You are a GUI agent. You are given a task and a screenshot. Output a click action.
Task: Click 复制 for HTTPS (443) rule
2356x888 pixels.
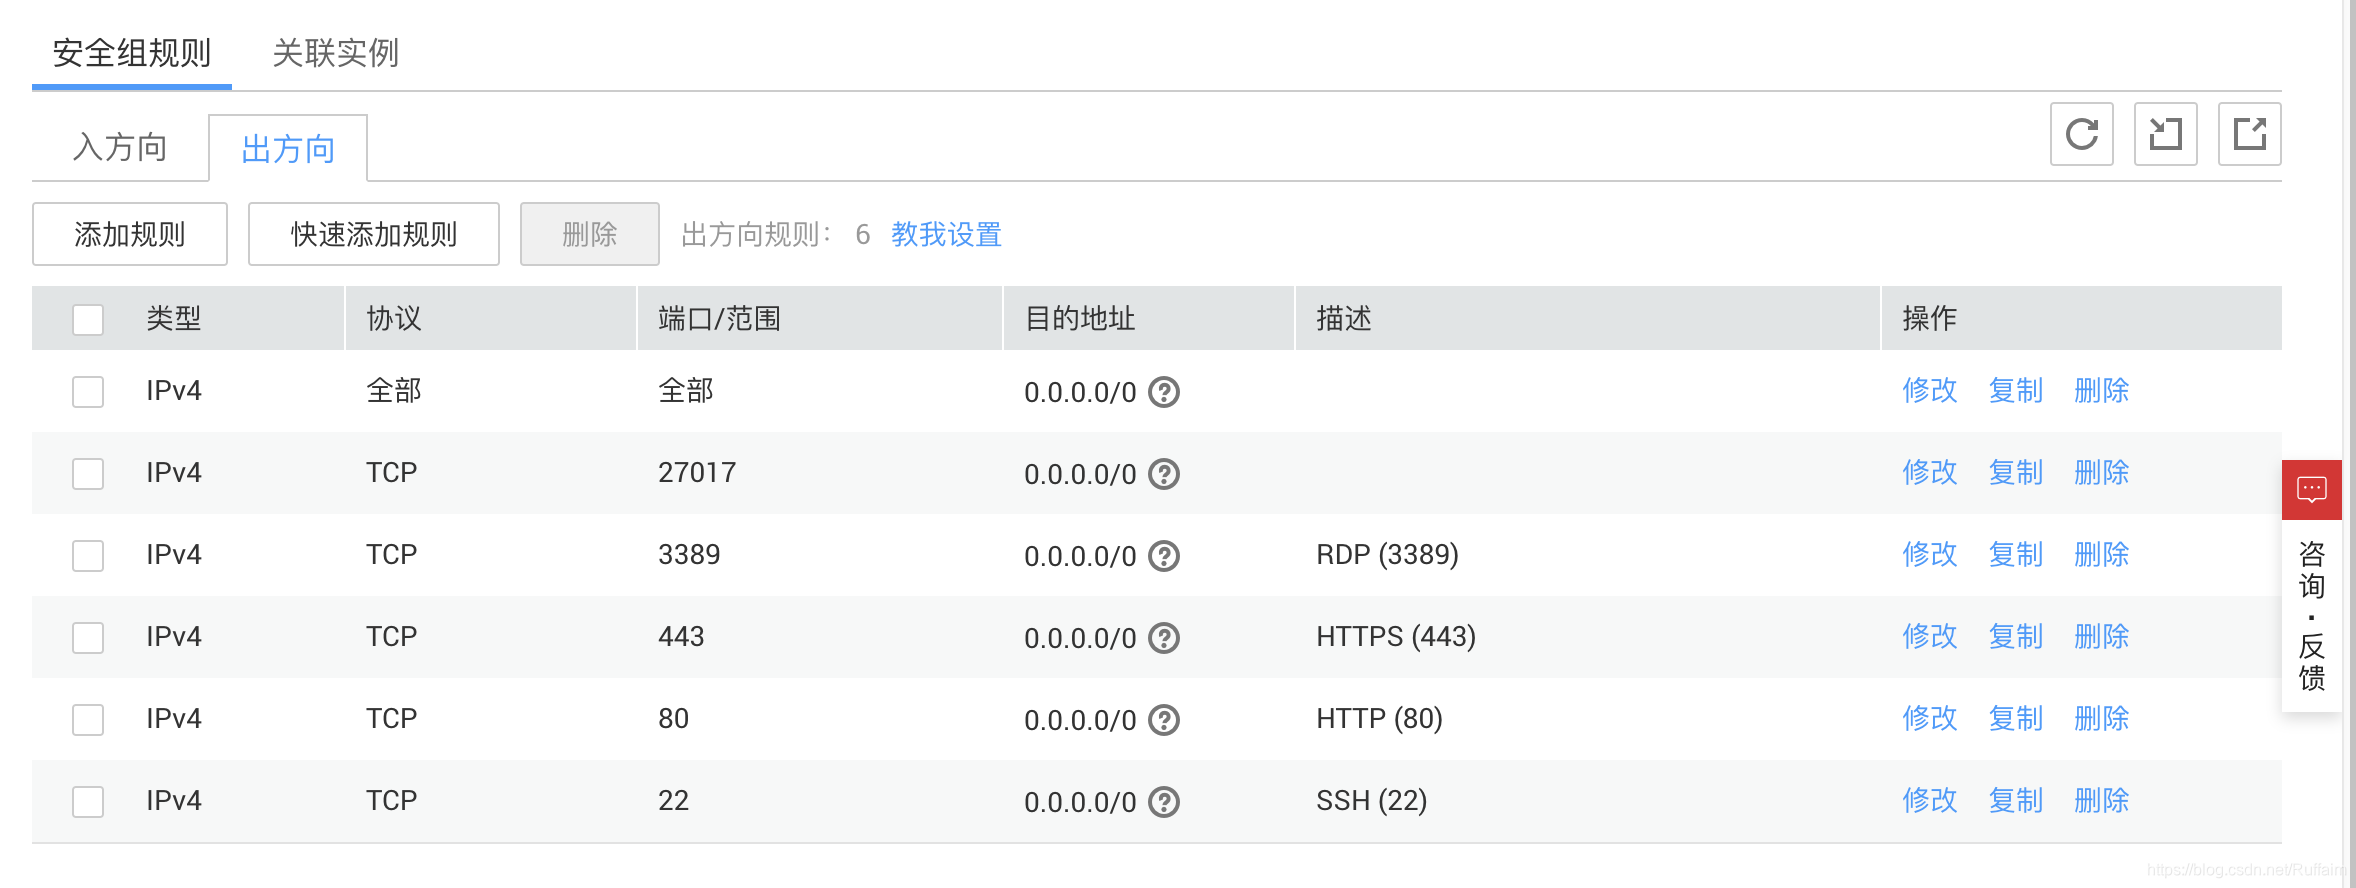click(2016, 636)
